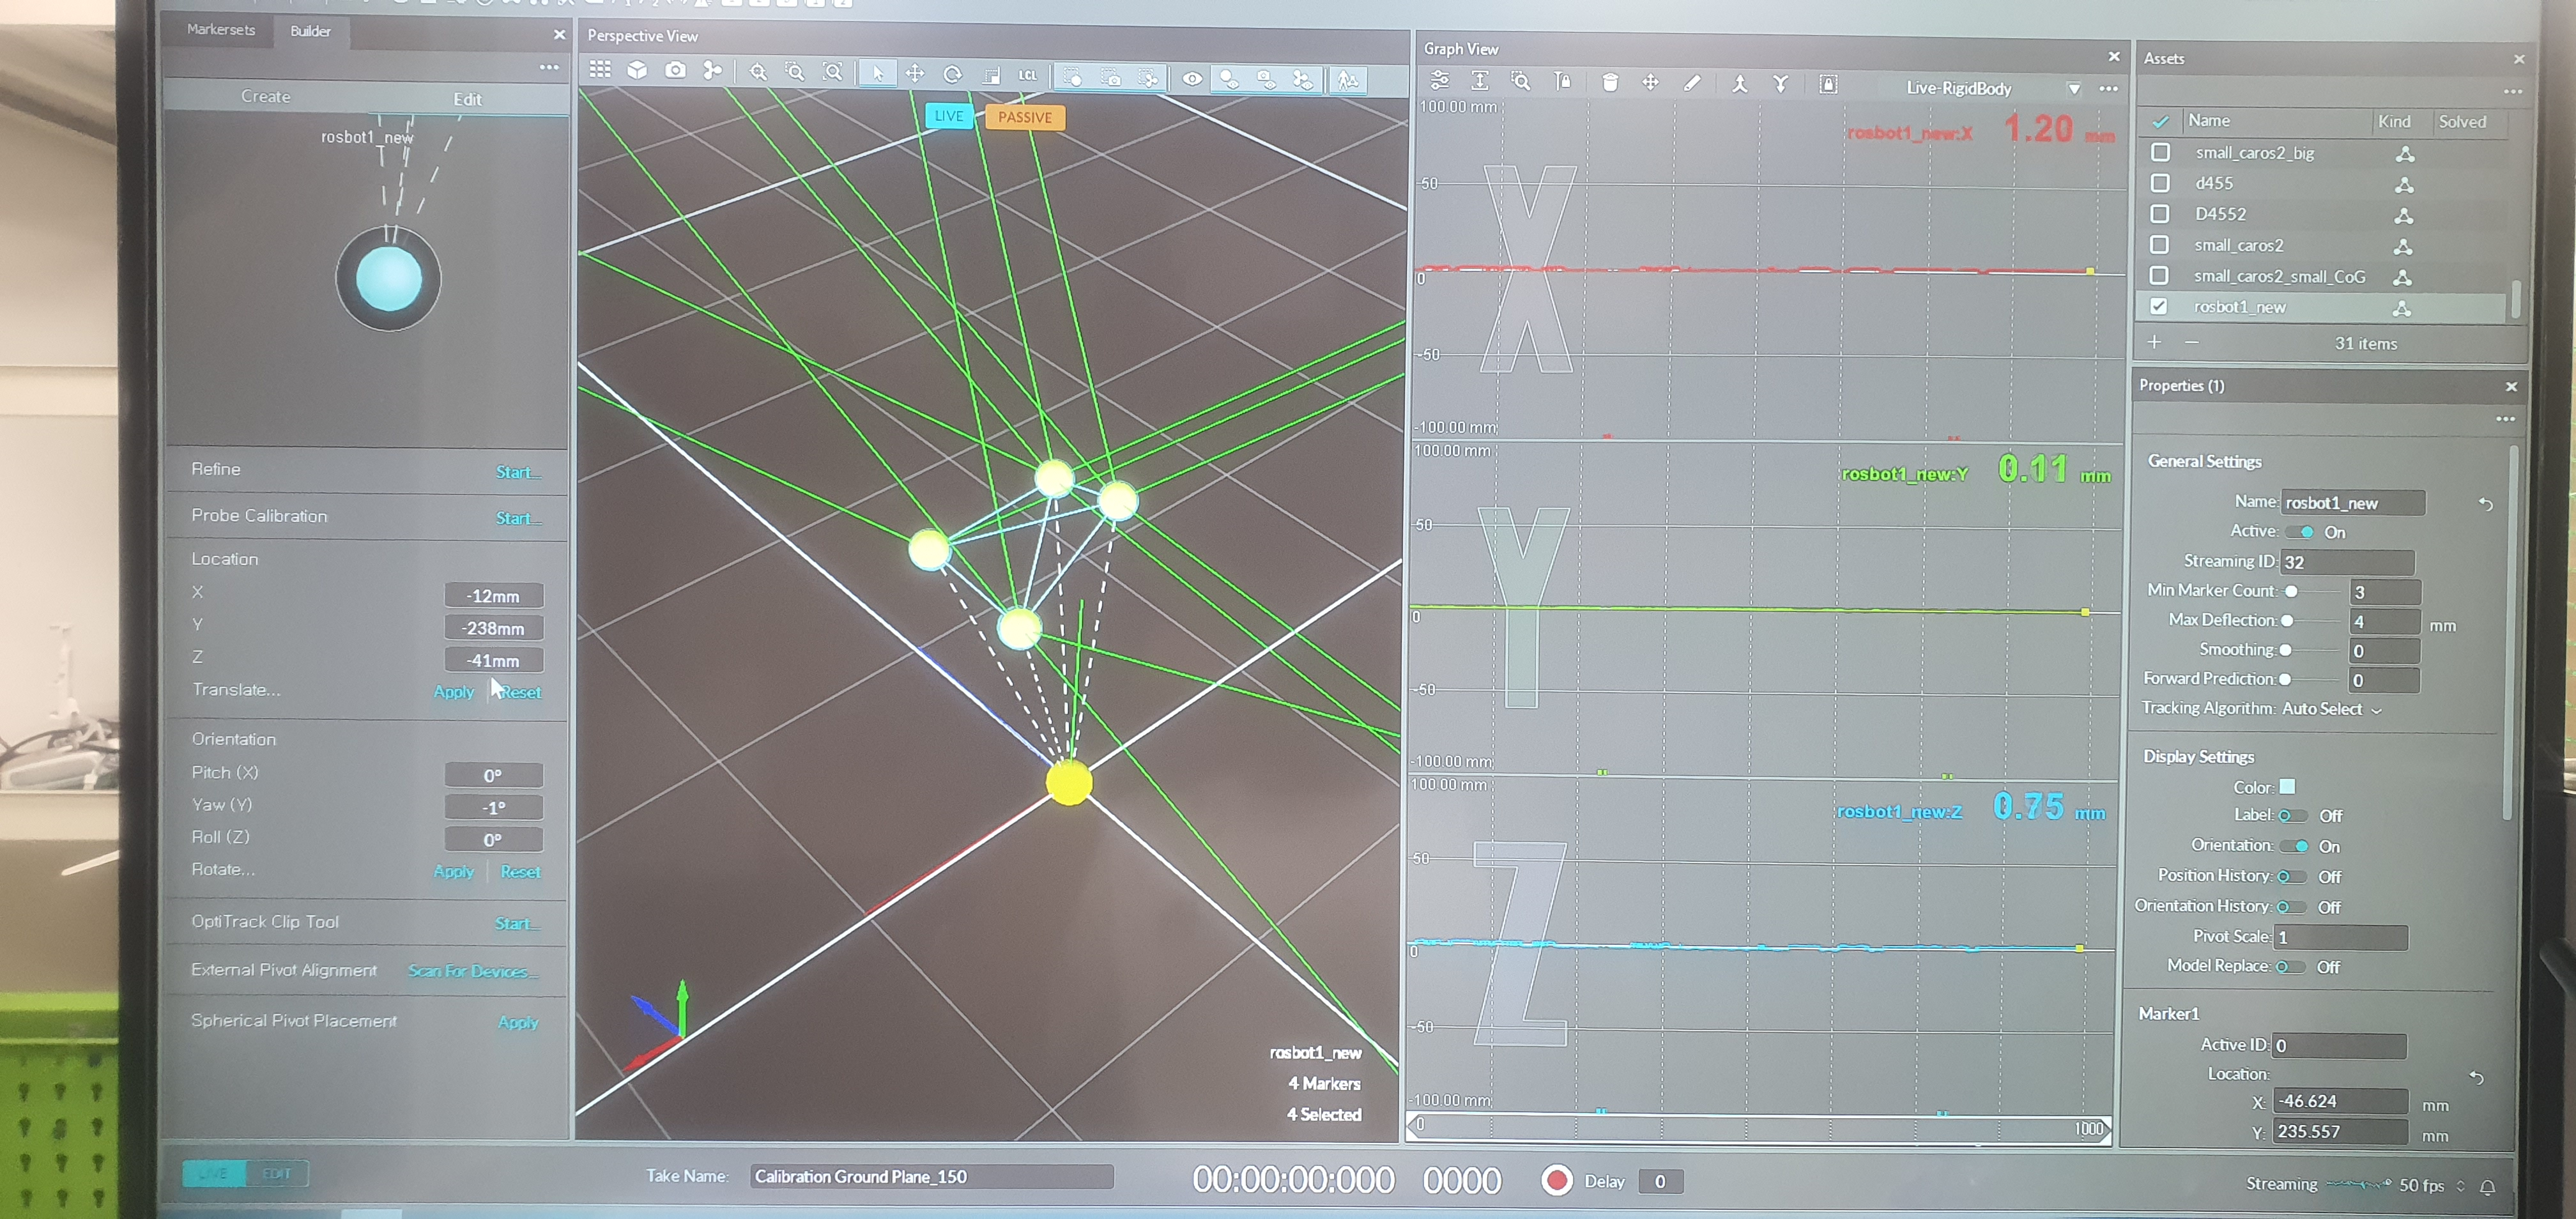Switch to the Markersets tab

coord(221,30)
